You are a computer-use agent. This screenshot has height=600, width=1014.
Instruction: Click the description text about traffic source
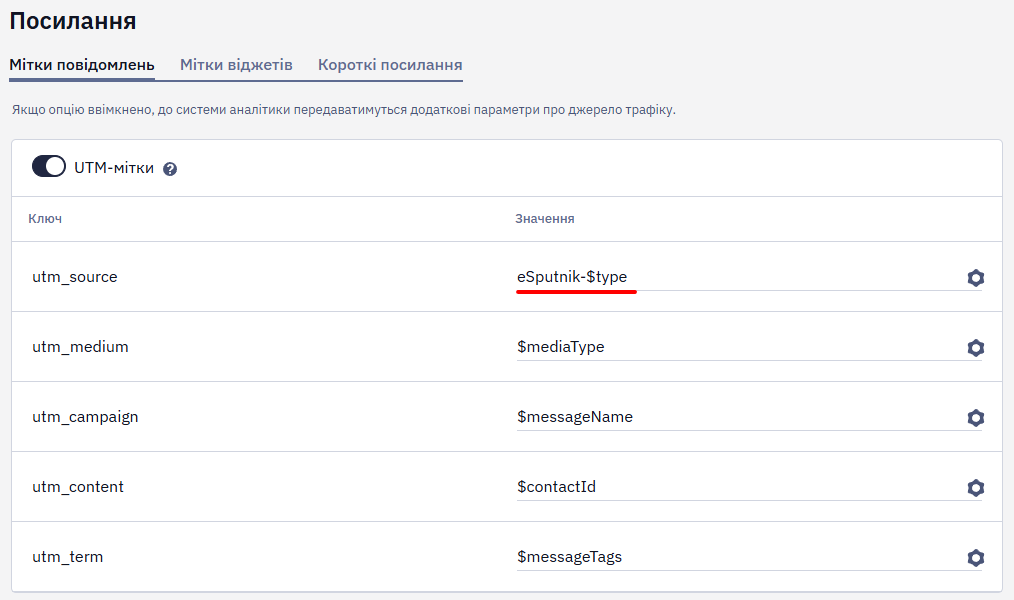point(343,110)
